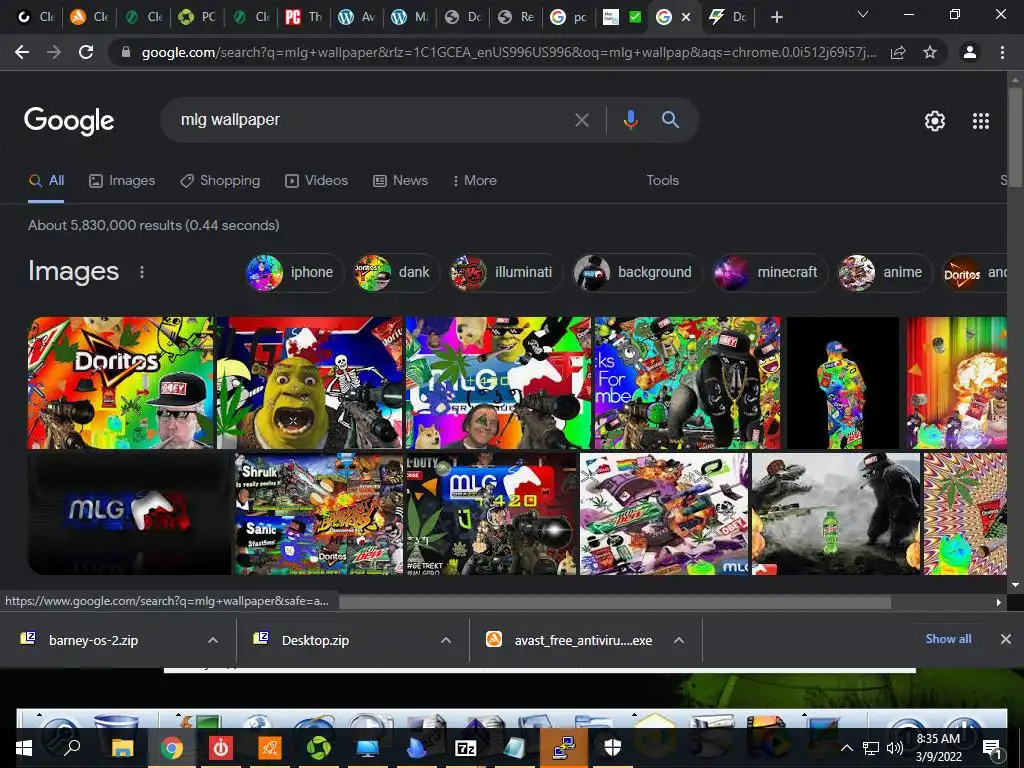
Task: Open the dinosaur and gorilla Mountain Dew thumbnail
Action: [x=835, y=514]
